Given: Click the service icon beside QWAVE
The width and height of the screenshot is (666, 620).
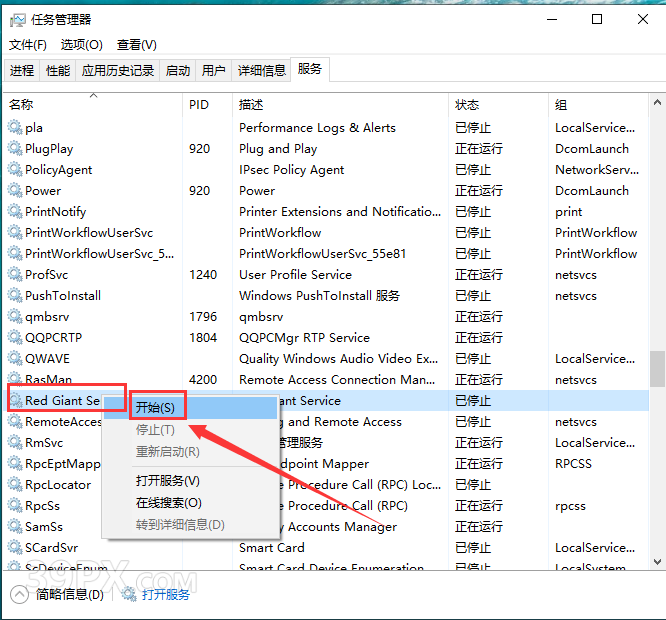Looking at the screenshot, I should pyautogui.click(x=15, y=359).
